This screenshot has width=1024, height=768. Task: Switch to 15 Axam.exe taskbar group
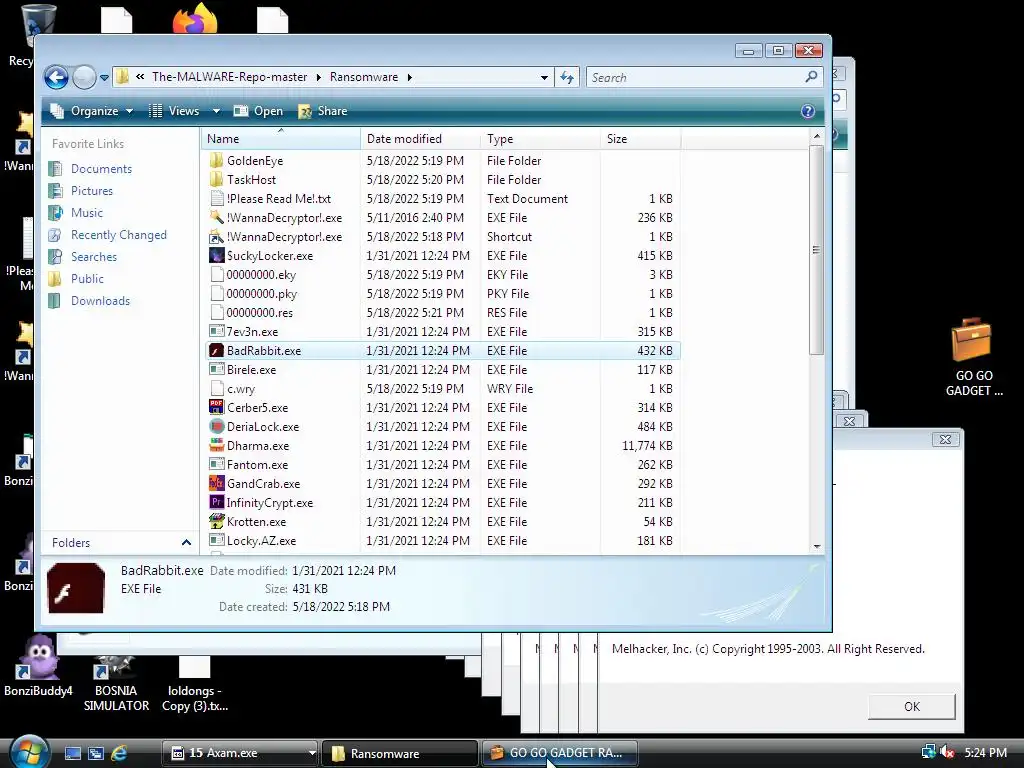coord(240,753)
